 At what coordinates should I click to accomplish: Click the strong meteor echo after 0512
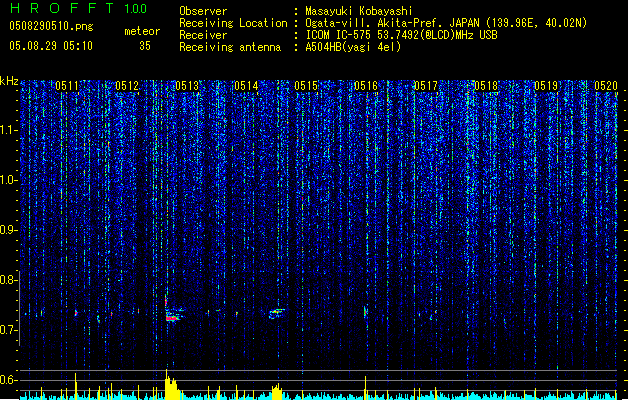click(x=174, y=315)
